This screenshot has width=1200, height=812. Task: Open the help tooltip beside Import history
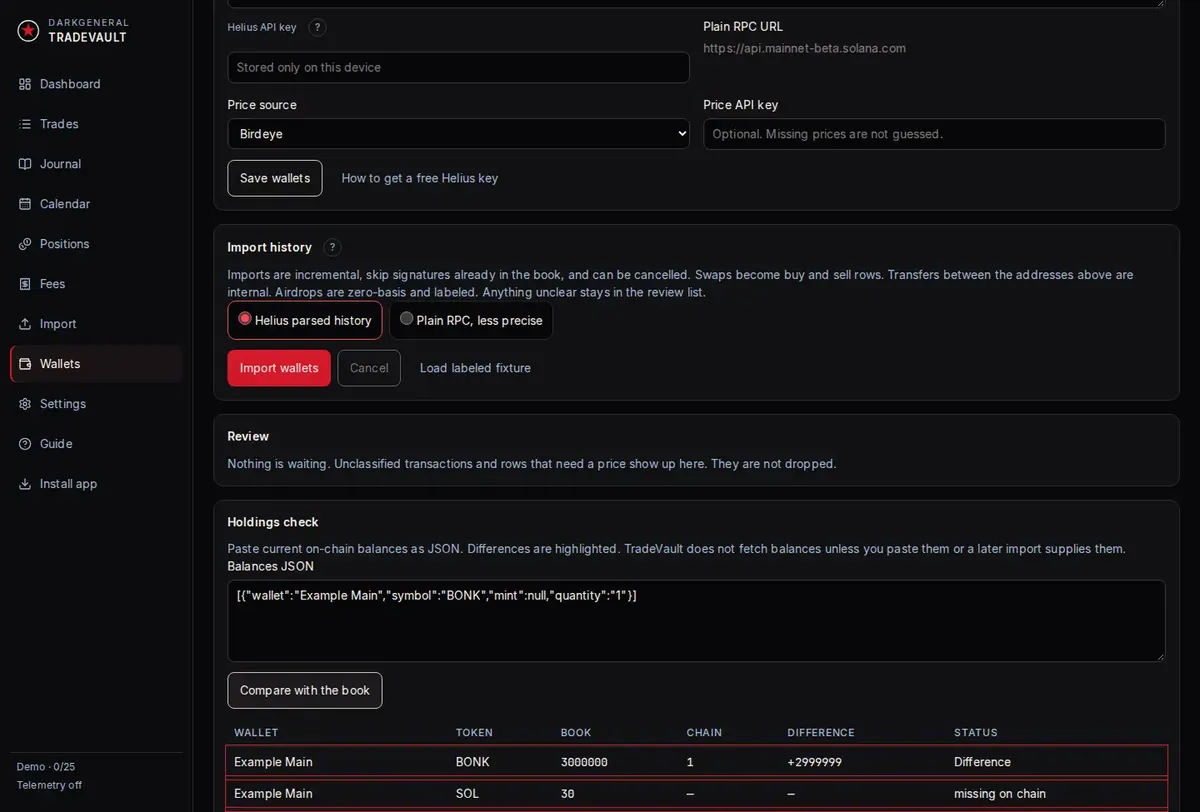tap(332, 247)
